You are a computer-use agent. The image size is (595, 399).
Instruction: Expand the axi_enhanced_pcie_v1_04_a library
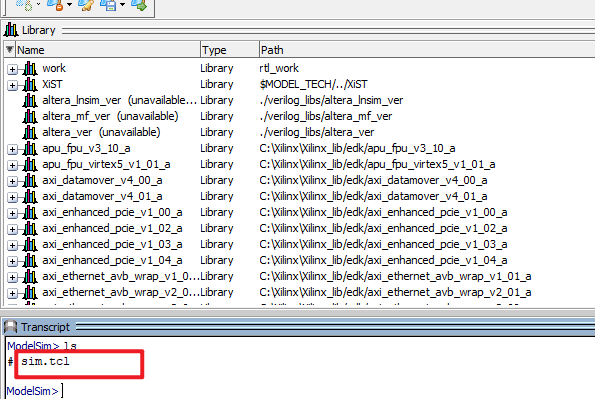[x=13, y=261]
